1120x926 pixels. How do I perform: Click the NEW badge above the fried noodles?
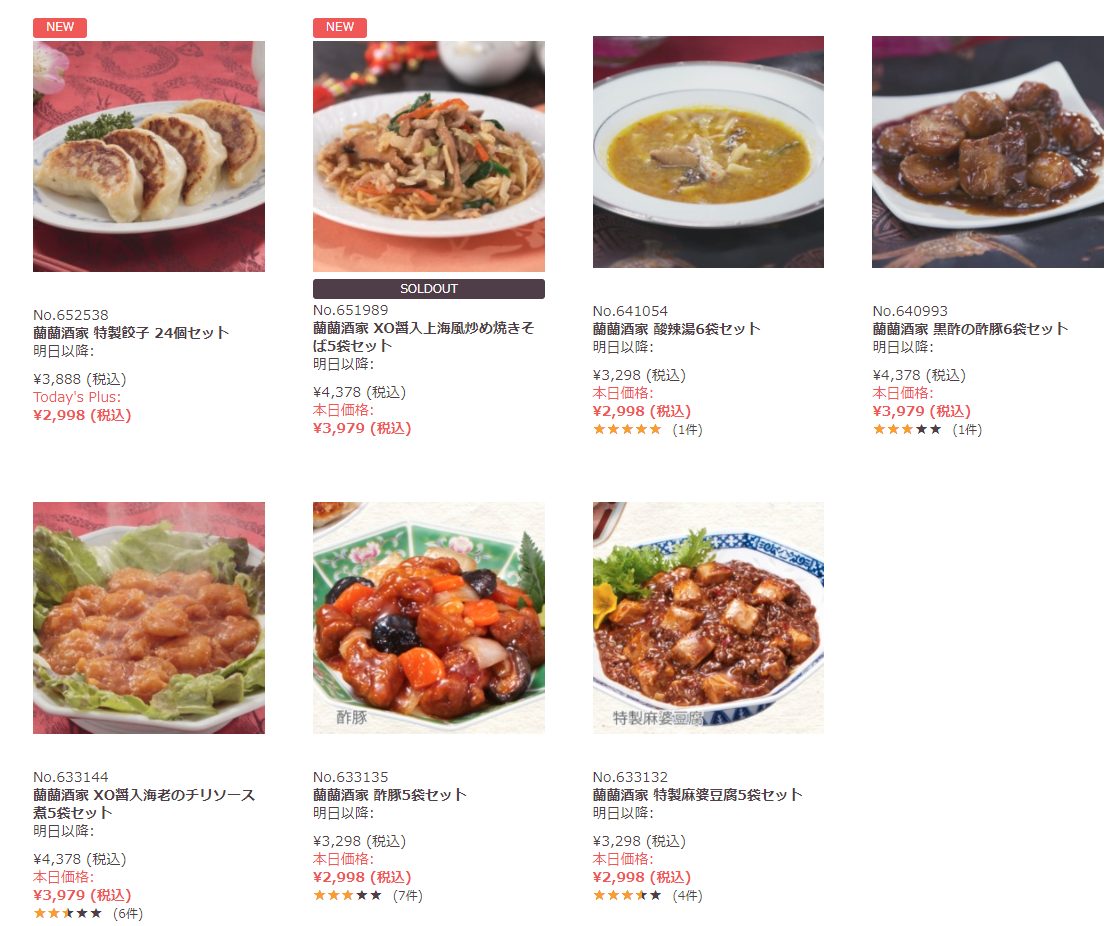coord(340,27)
